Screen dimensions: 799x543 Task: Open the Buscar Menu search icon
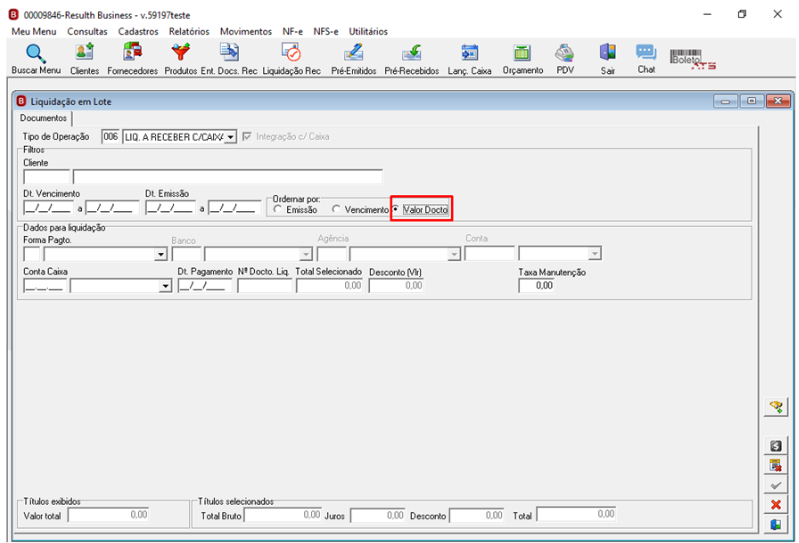coord(36,53)
